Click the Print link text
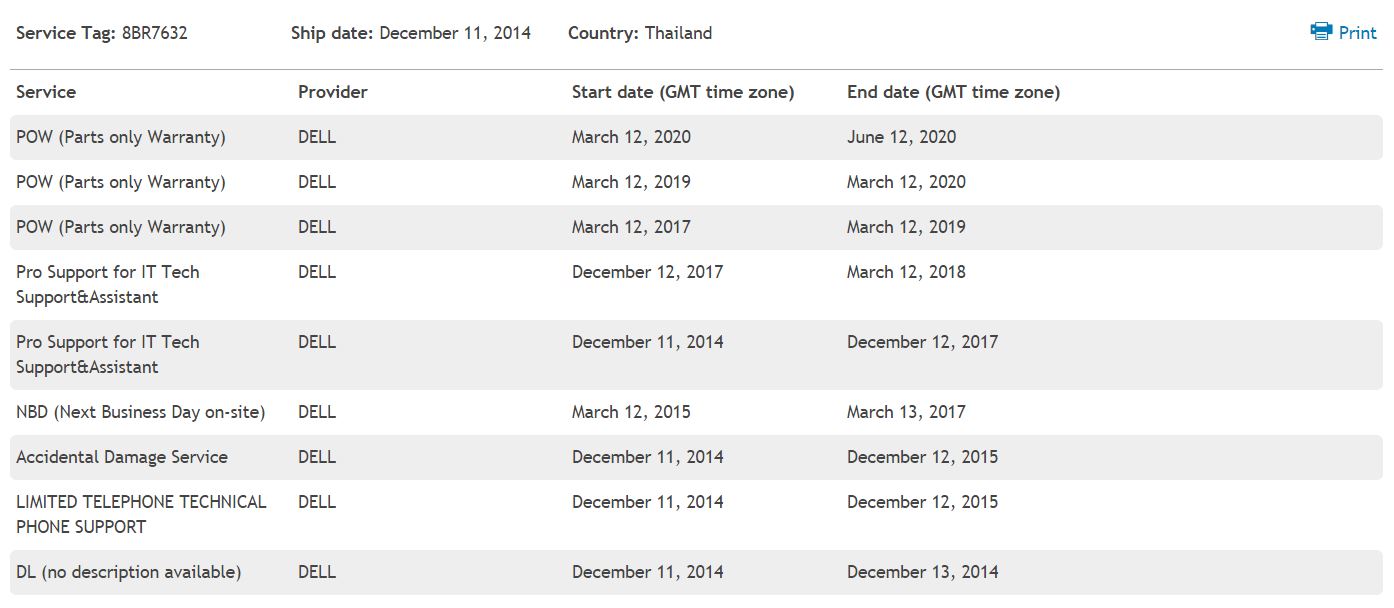The width and height of the screenshot is (1394, 608). pyautogui.click(x=1357, y=33)
